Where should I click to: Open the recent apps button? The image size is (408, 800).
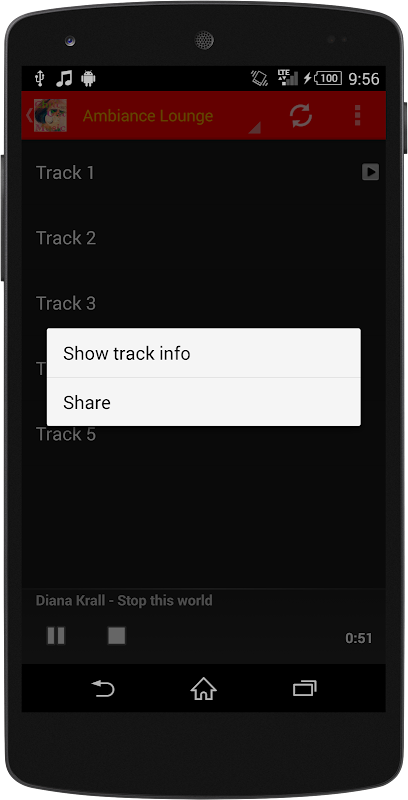tap(304, 689)
